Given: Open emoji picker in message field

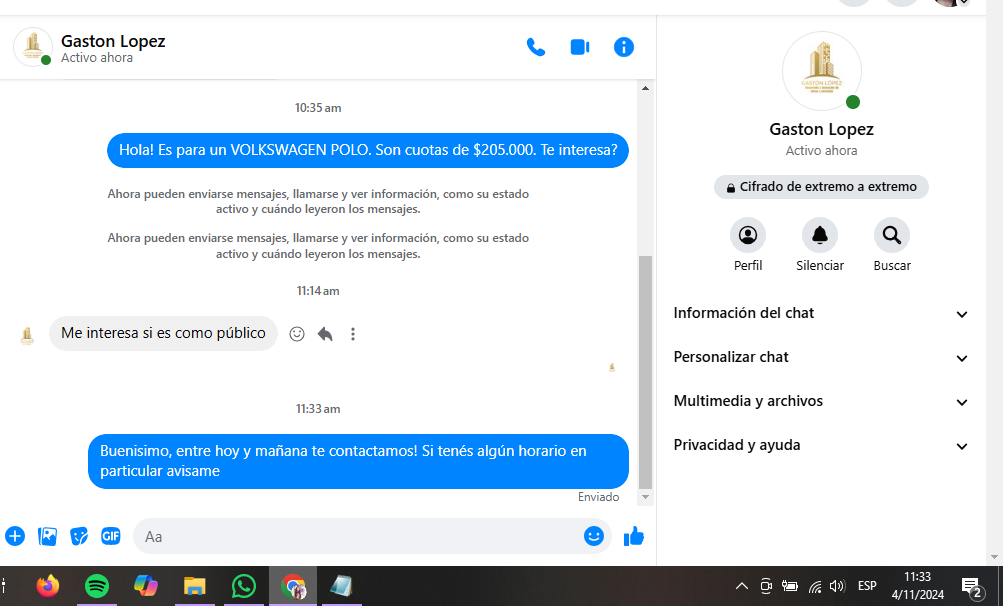Looking at the screenshot, I should tap(594, 536).
